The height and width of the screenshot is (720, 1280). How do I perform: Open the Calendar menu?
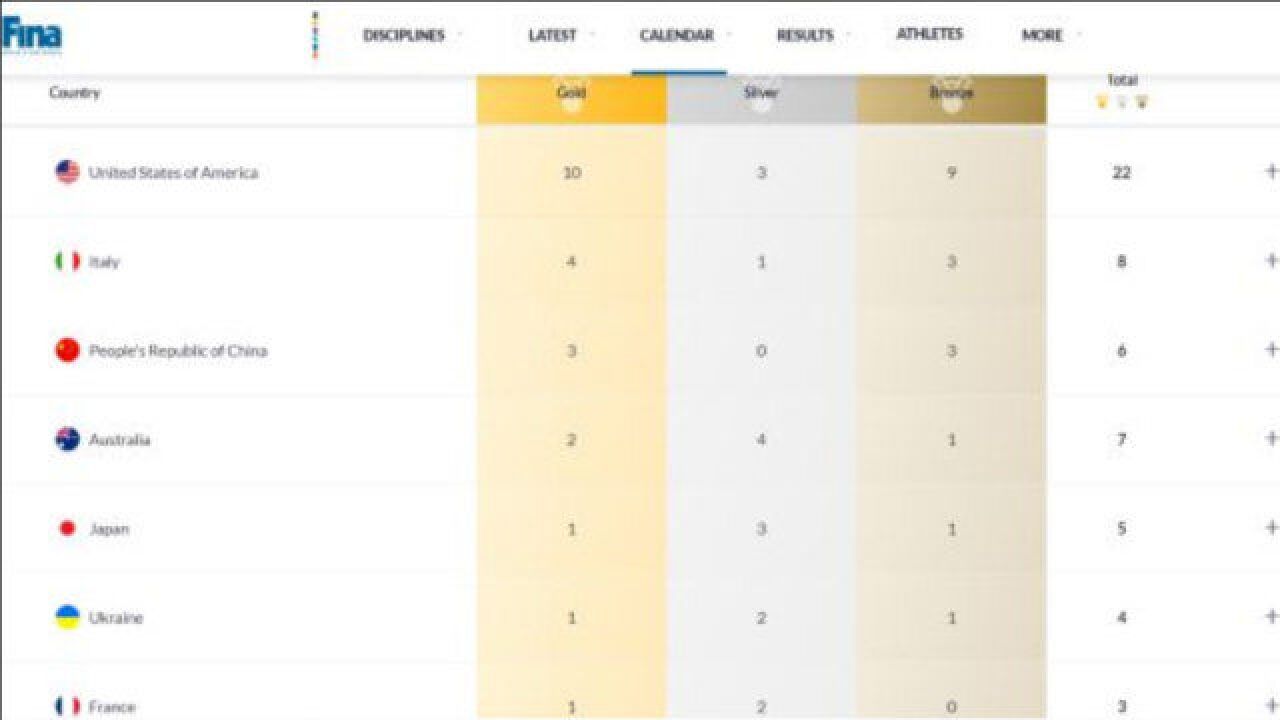tap(677, 35)
